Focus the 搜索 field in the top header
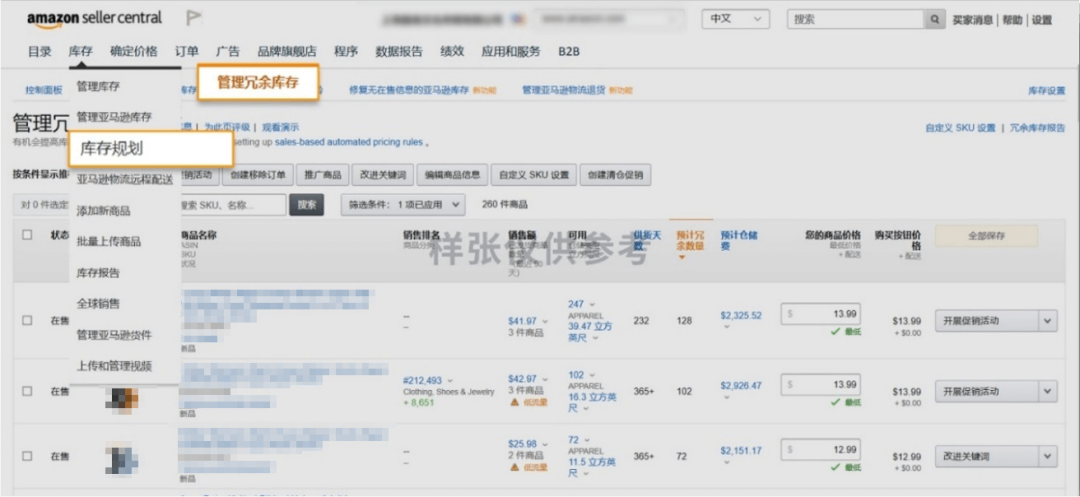Image resolution: width=1080 pixels, height=497 pixels. (x=855, y=19)
